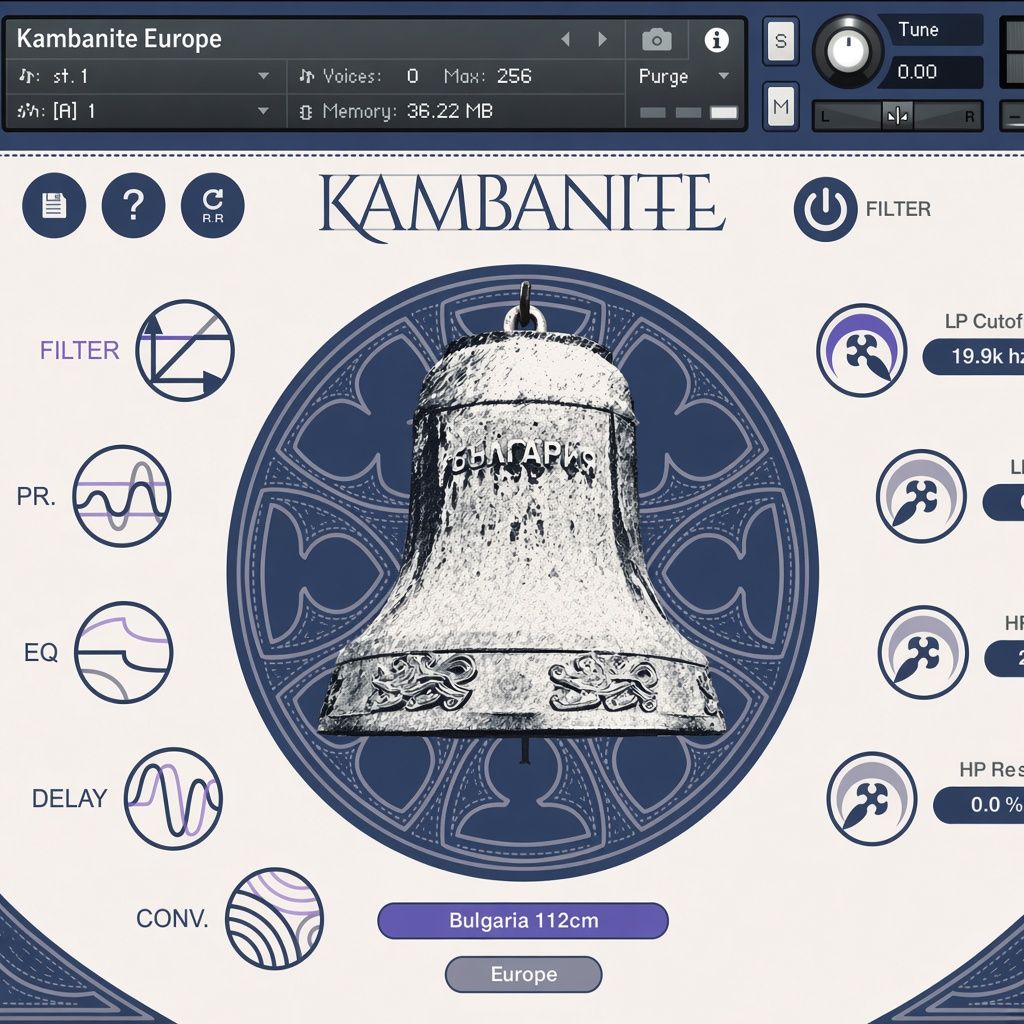This screenshot has height=1024, width=1024.
Task: Click the LP Cutoff knob
Action: (862, 350)
